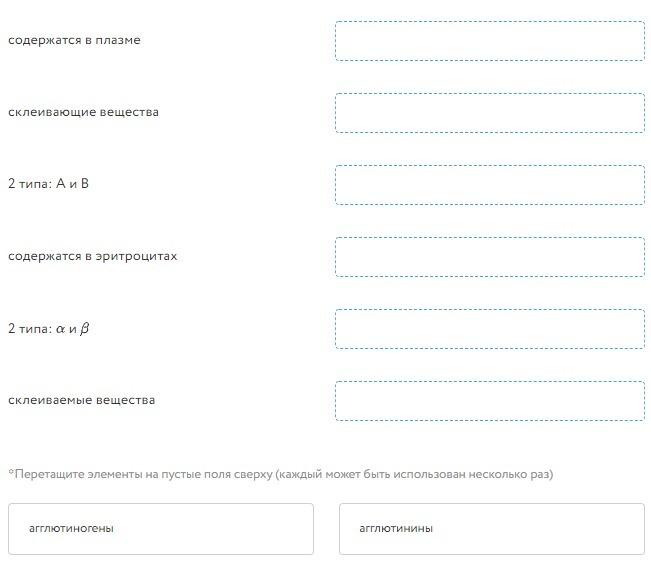Select the "2 типа: α и β" label

[48, 329]
